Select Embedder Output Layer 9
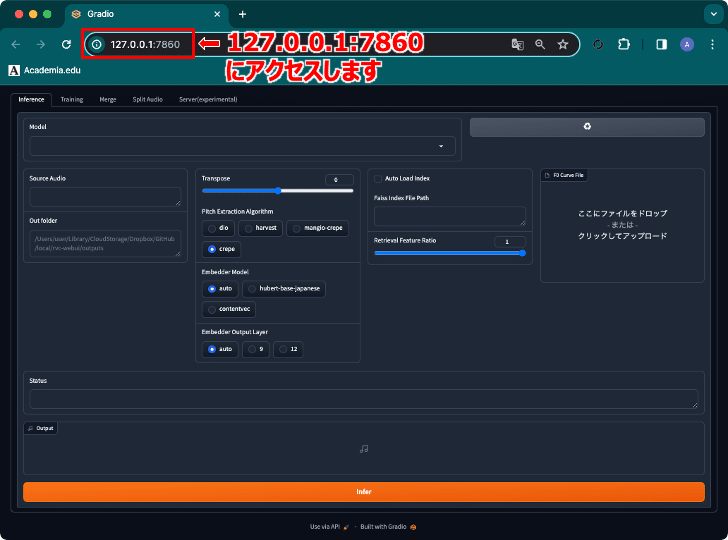This screenshot has height=540, width=728. coord(256,349)
